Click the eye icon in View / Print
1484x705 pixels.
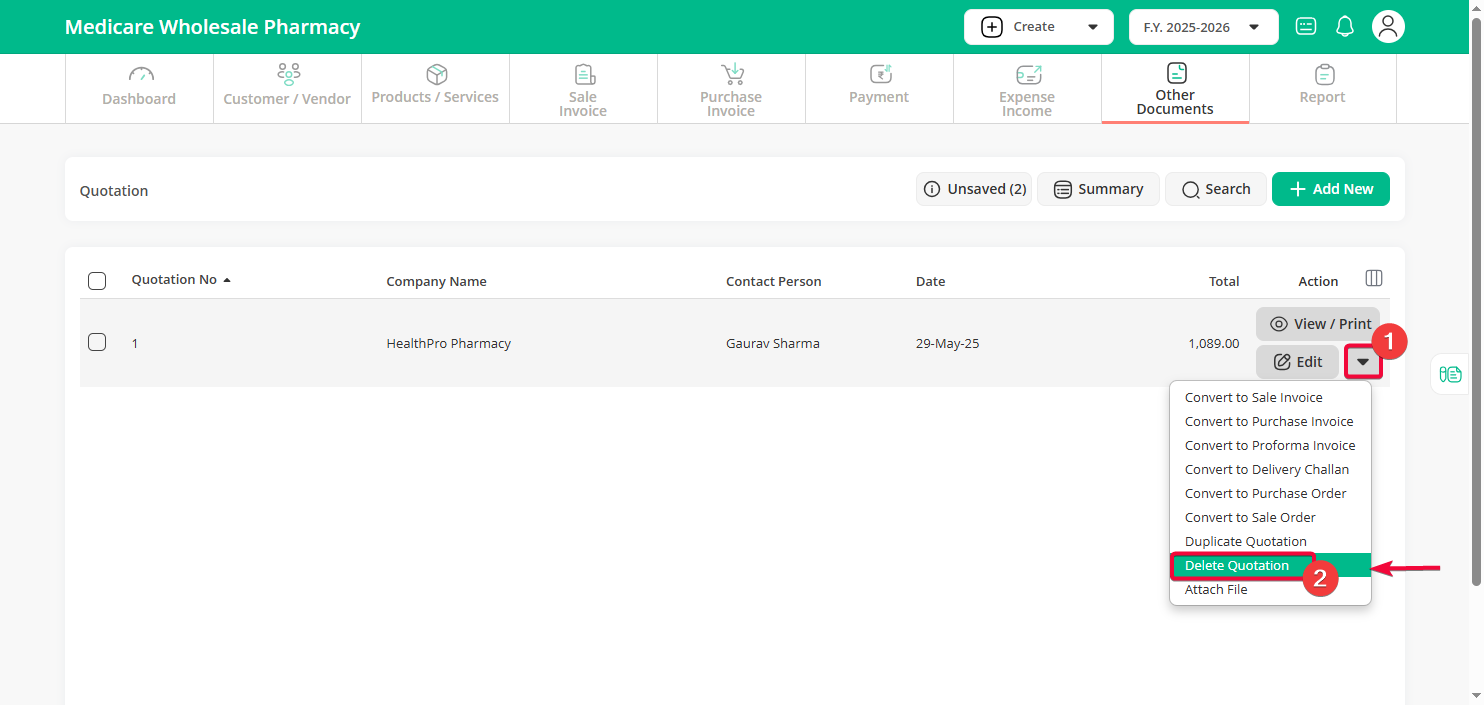[1278, 324]
